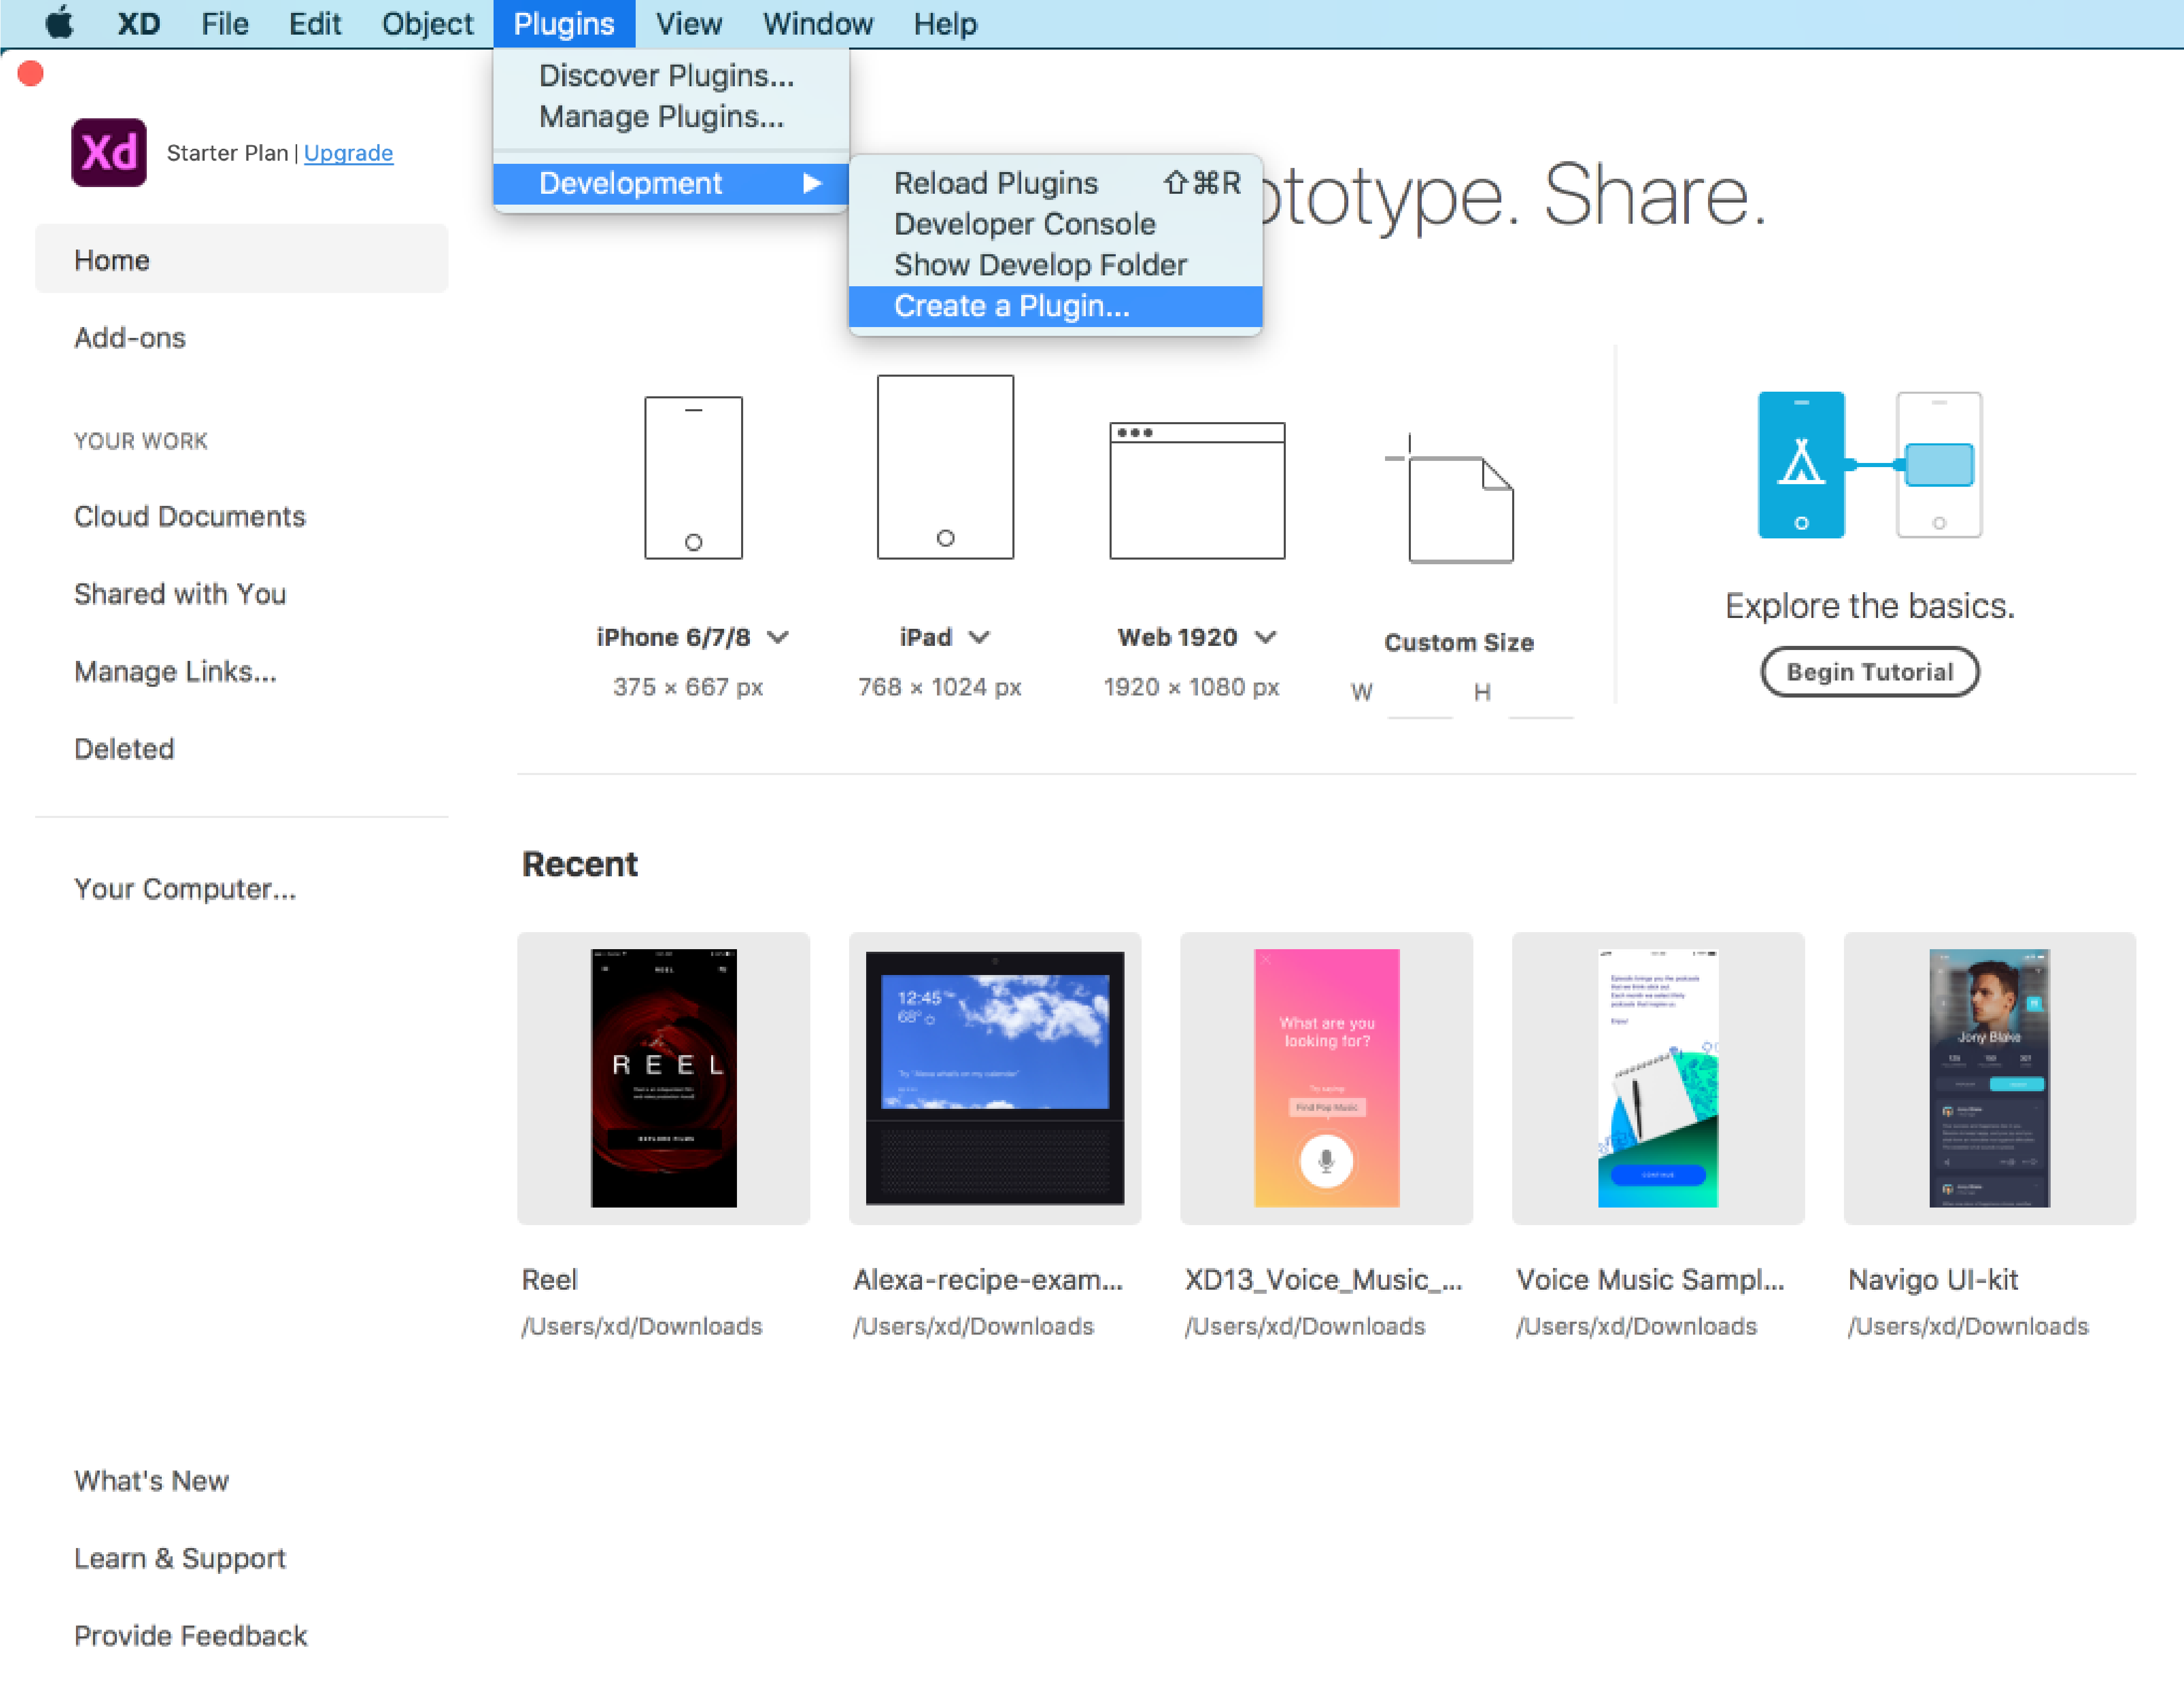Open the Object menu
The image size is (2184, 1686).
tap(427, 23)
